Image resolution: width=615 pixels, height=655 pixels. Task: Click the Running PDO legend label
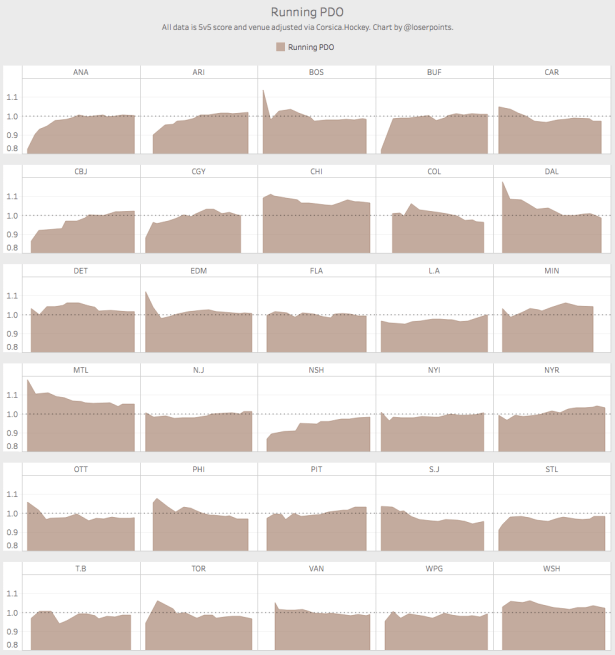(x=313, y=46)
